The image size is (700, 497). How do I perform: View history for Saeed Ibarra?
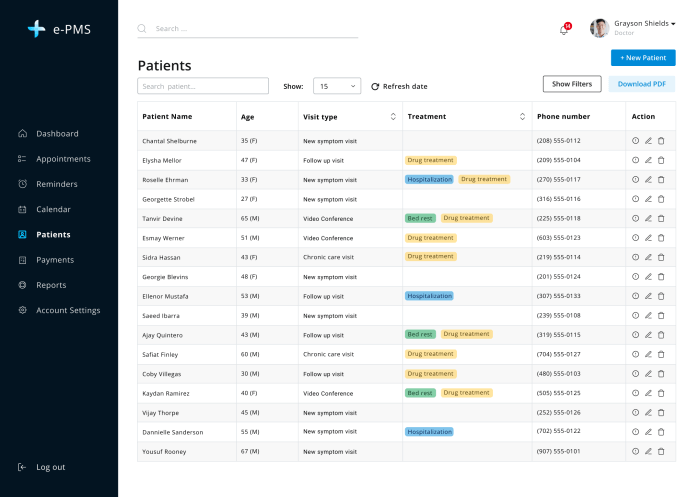tap(635, 315)
